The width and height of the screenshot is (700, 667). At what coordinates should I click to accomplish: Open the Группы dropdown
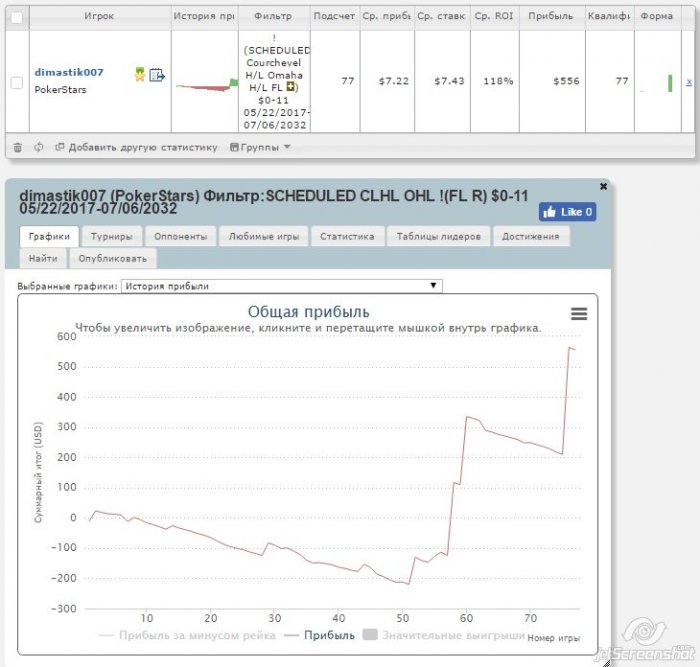(260, 147)
